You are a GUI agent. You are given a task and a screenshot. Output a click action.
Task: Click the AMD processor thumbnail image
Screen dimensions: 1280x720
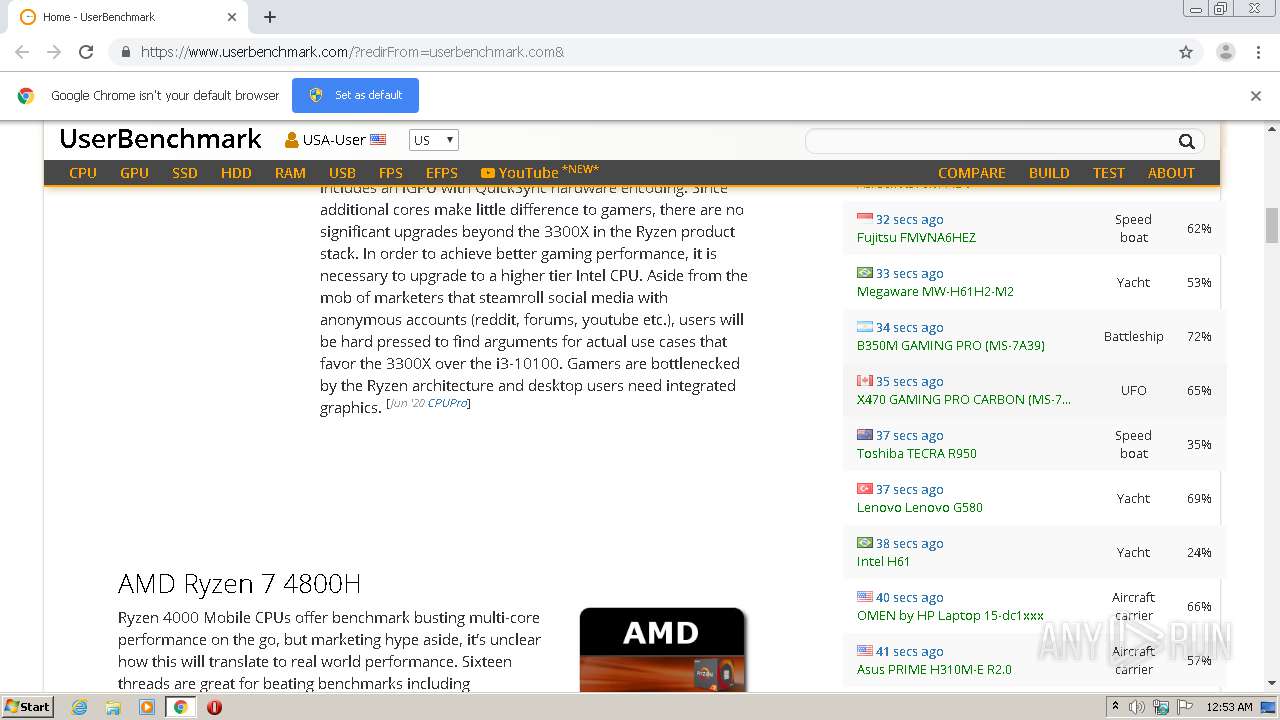point(663,650)
